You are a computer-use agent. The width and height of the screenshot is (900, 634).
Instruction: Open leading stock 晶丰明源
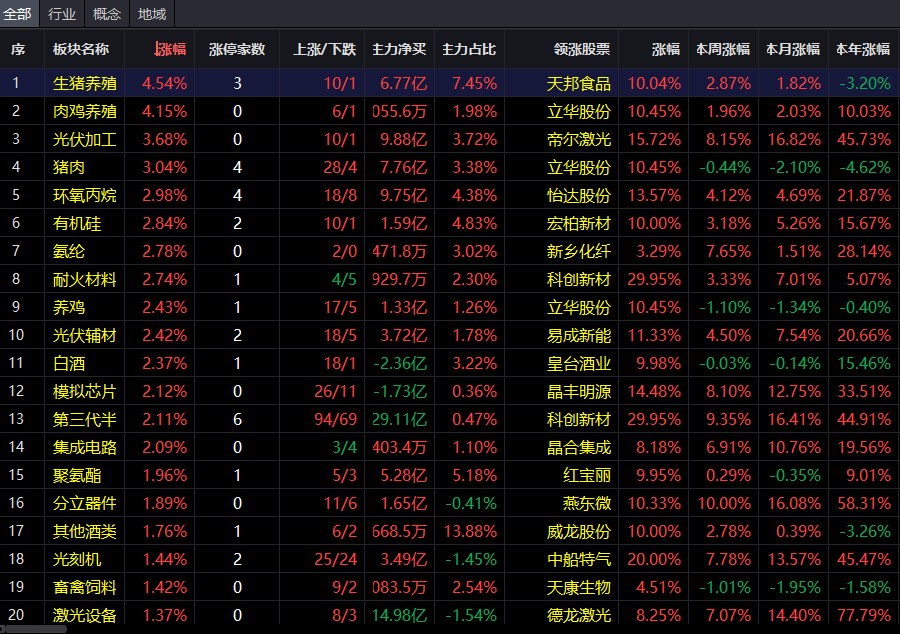pyautogui.click(x=579, y=391)
